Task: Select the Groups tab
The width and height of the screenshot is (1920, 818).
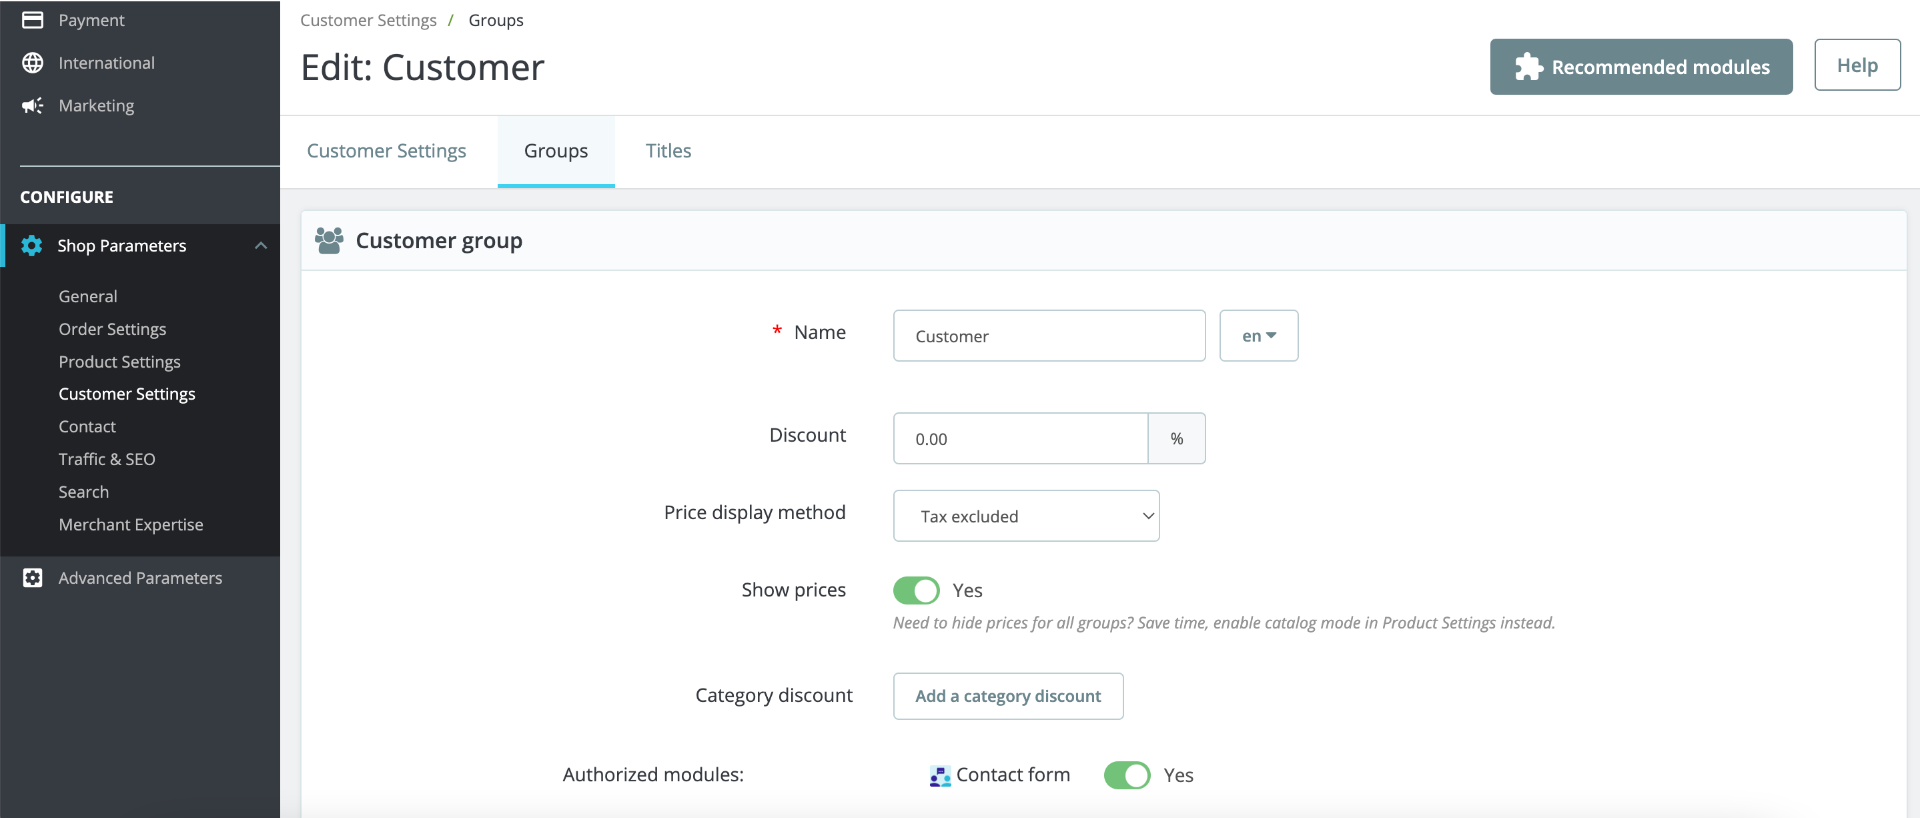Action: (556, 151)
